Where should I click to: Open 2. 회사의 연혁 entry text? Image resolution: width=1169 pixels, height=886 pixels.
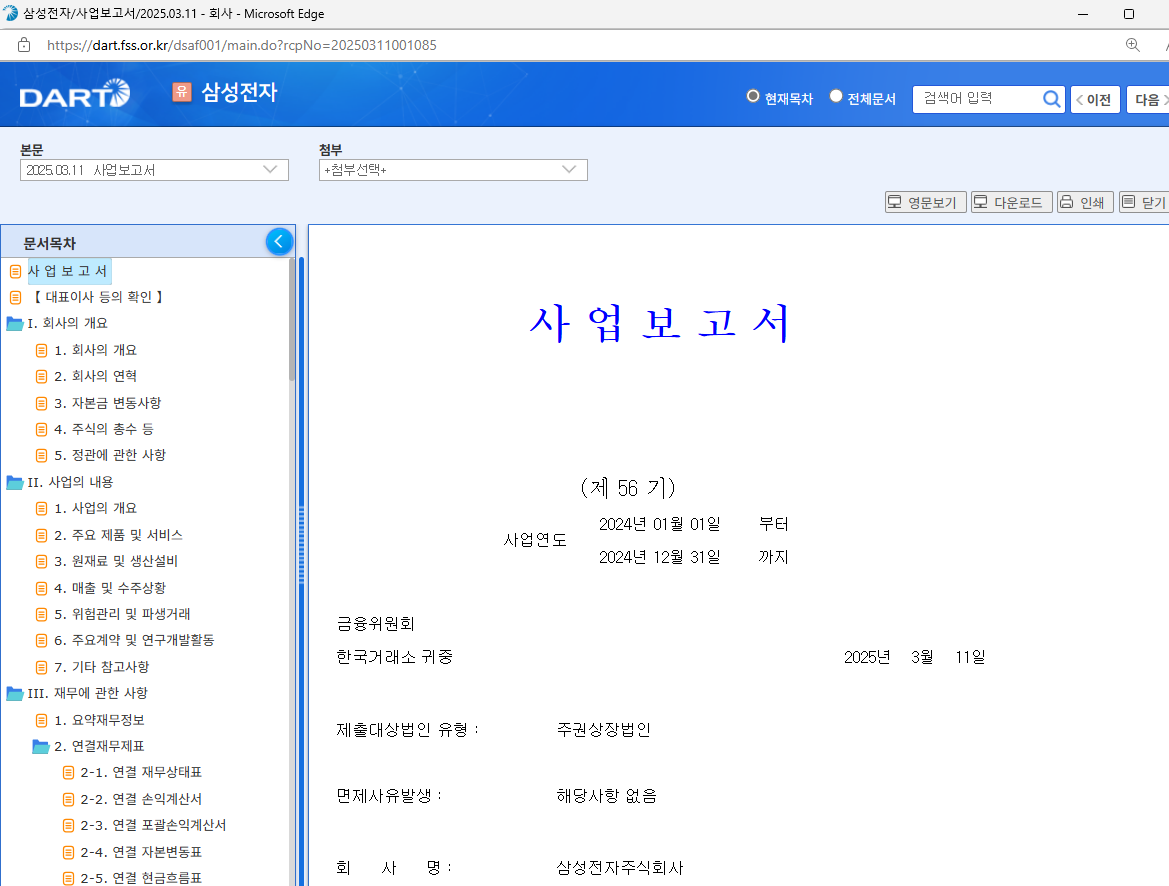pos(95,376)
